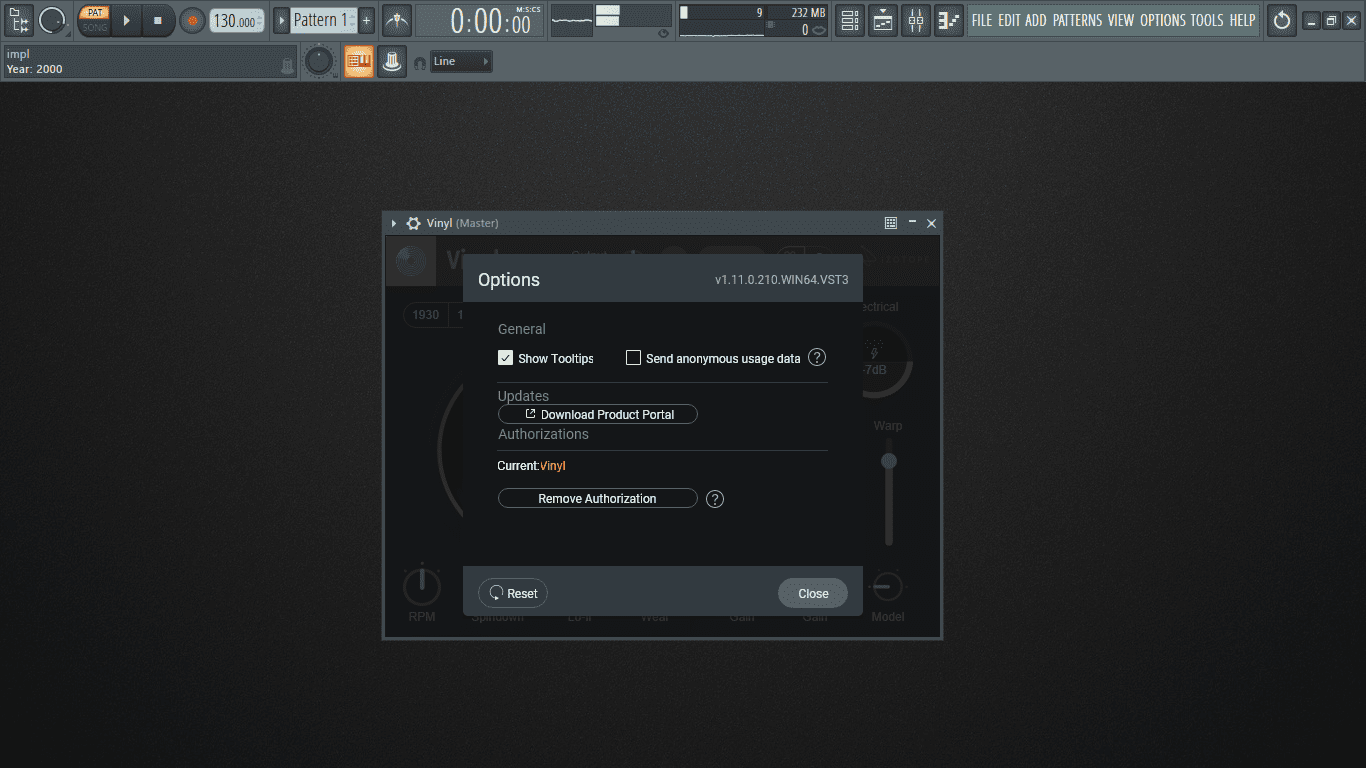Click the orange Vinyl authorization text

(x=553, y=466)
